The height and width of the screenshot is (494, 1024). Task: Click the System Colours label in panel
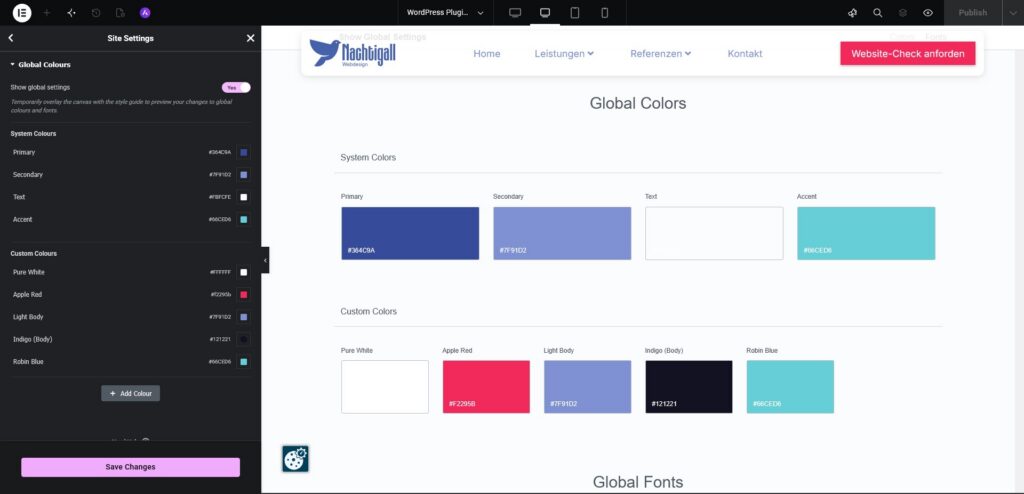pyautogui.click(x=33, y=133)
